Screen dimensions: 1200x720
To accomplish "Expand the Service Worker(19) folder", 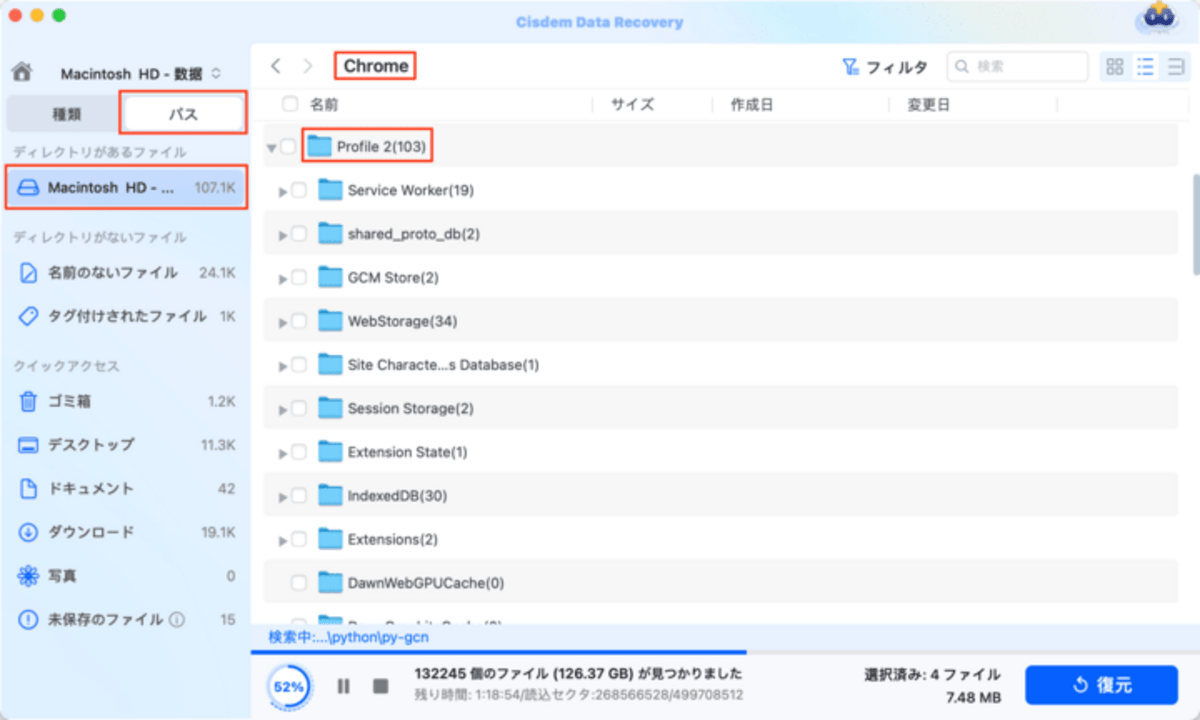I will [x=283, y=191].
